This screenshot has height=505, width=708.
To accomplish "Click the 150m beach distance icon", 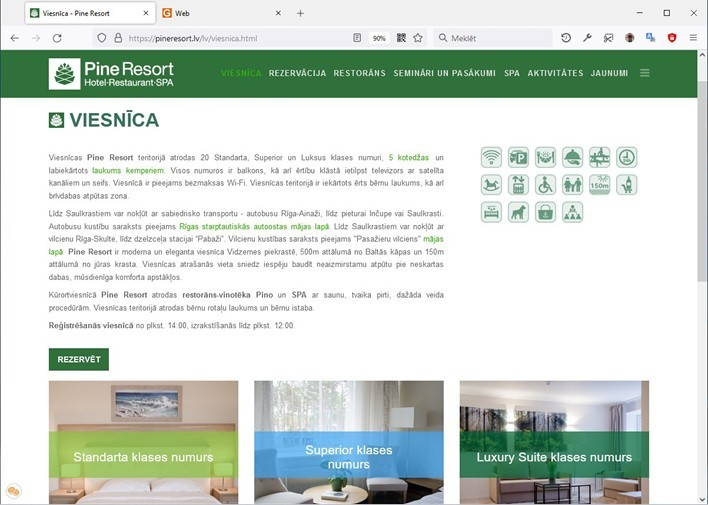I will (x=600, y=185).
